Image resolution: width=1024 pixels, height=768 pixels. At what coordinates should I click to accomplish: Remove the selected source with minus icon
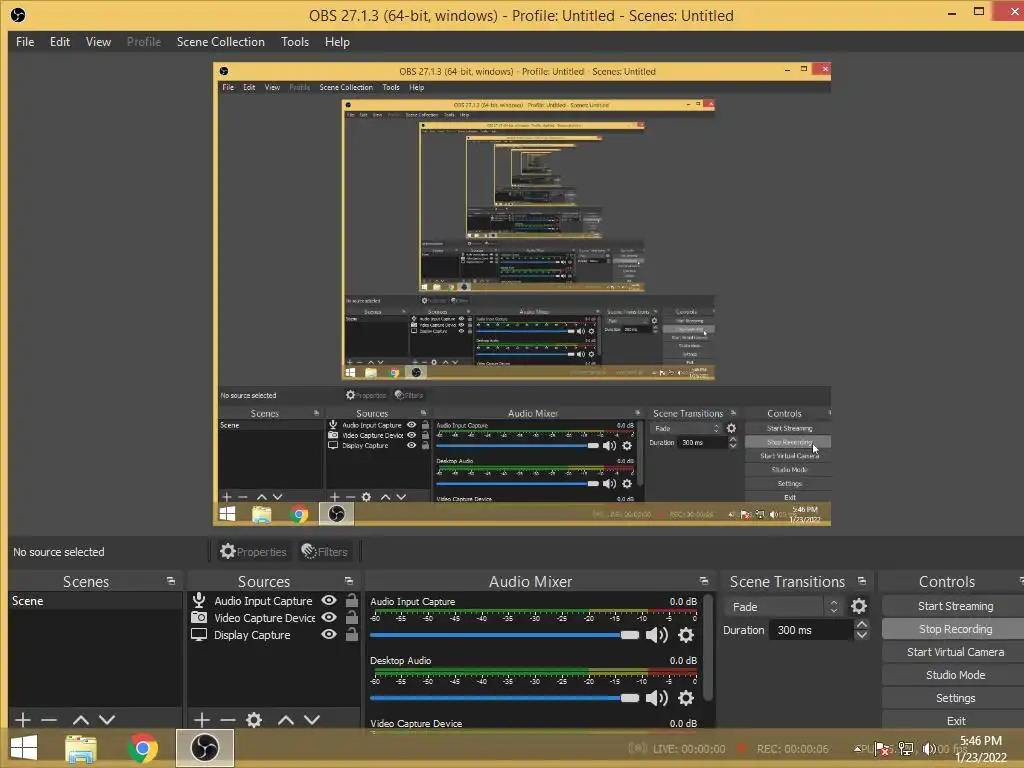coord(228,720)
